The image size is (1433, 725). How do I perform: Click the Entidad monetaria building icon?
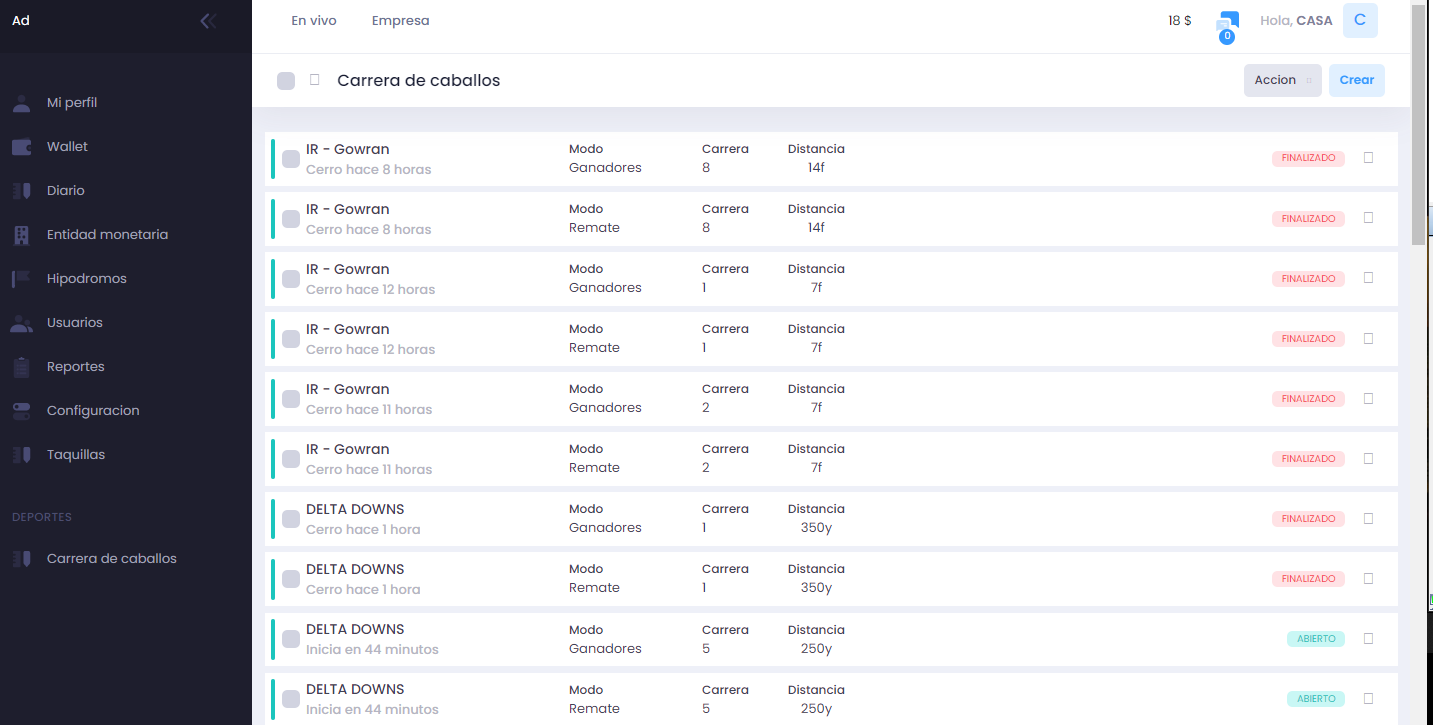click(22, 235)
